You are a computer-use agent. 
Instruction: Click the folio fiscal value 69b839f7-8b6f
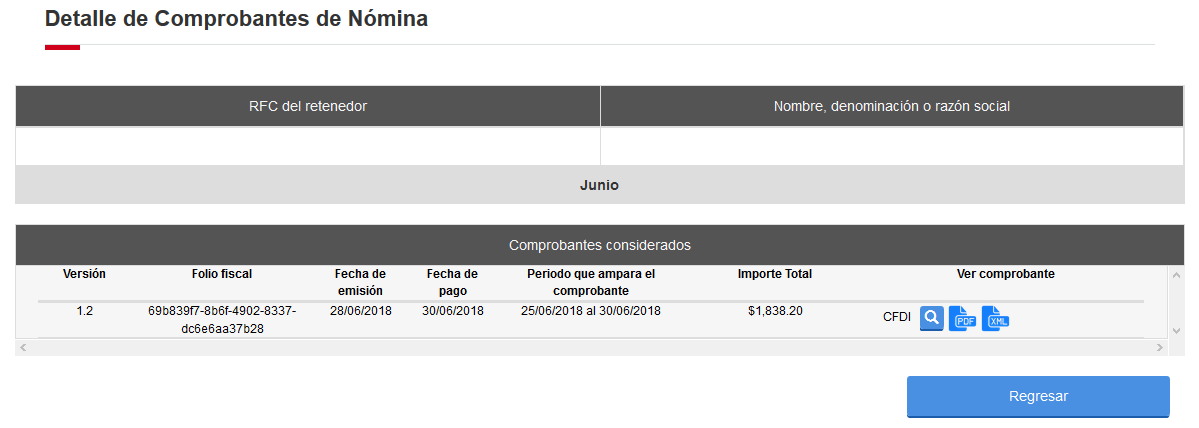click(222, 319)
